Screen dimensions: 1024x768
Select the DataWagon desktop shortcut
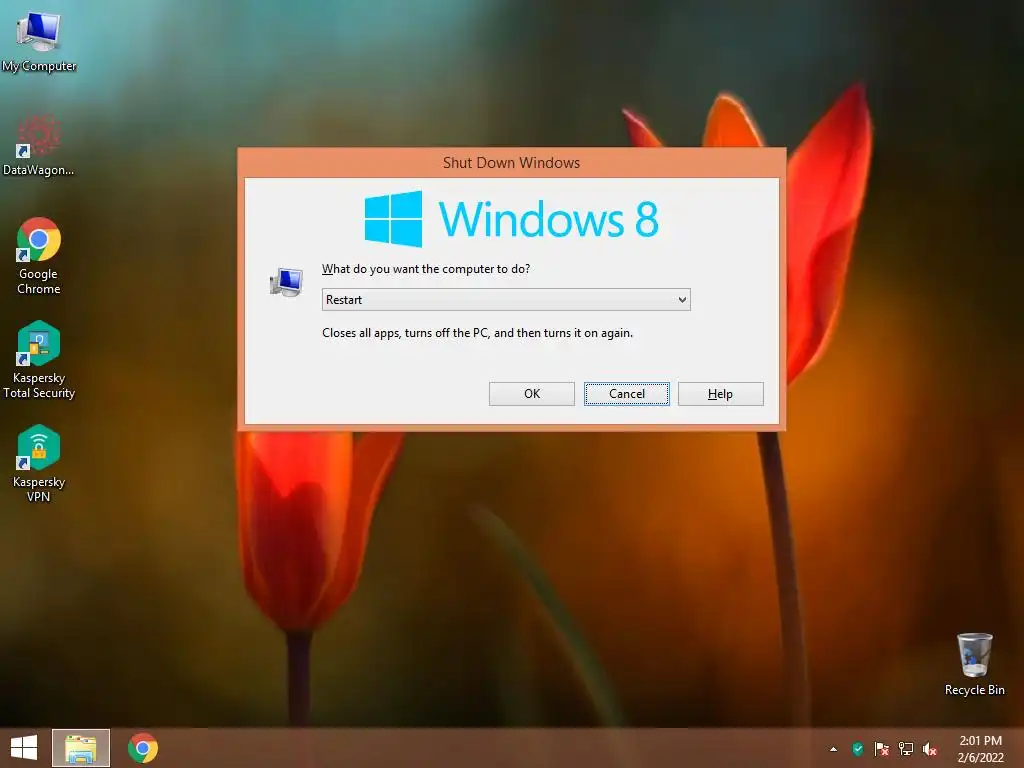click(39, 145)
